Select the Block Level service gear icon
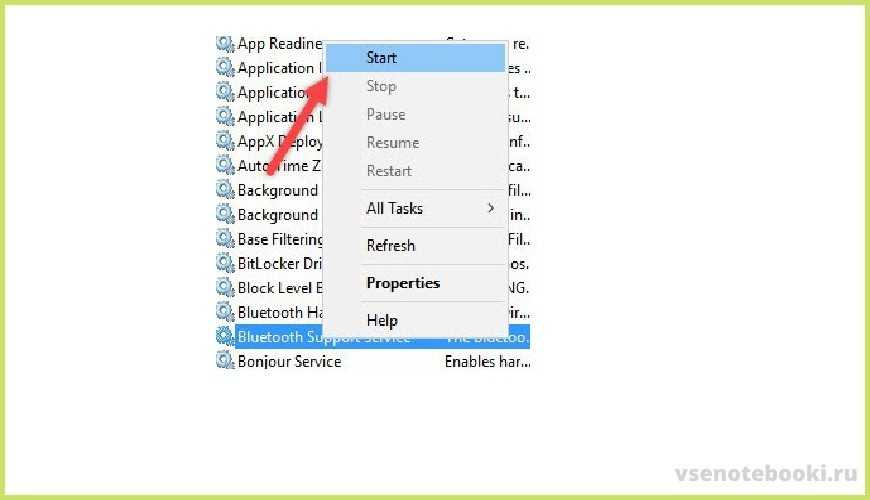Screen dimensions: 870x500 click(x=225, y=288)
